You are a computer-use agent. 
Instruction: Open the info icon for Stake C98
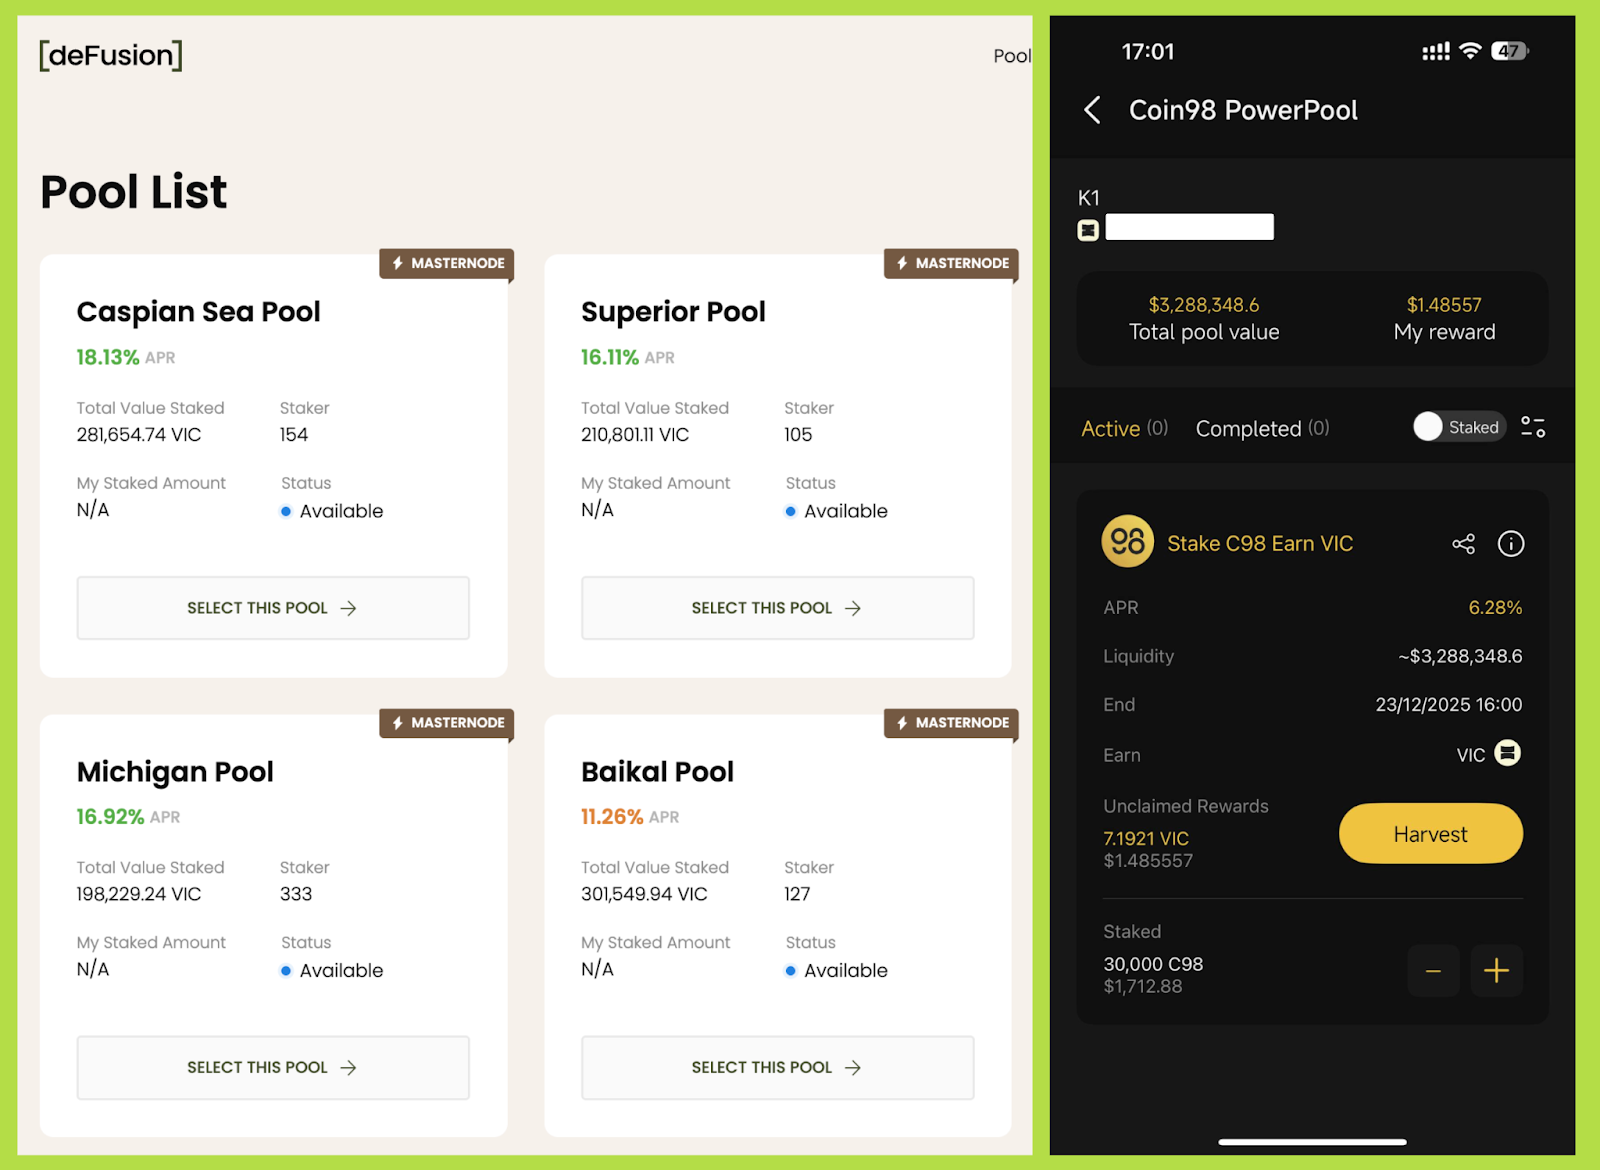coord(1510,544)
